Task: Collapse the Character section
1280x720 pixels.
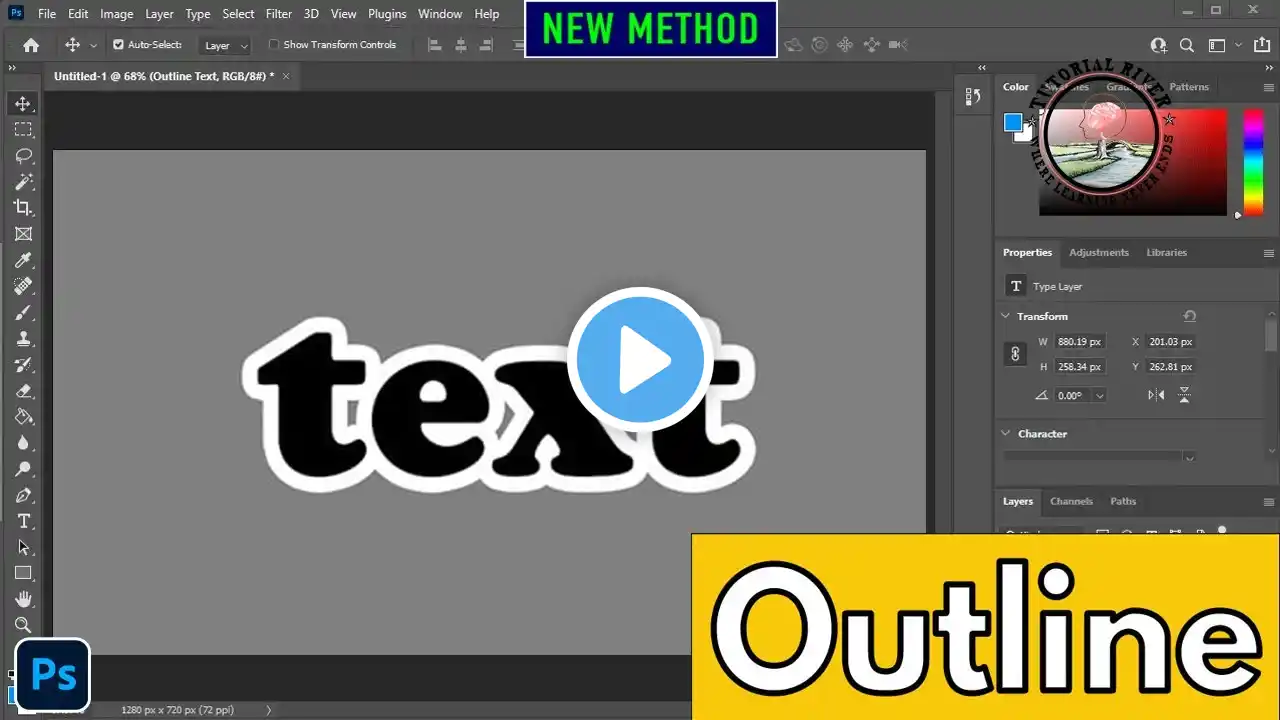Action: click(1006, 433)
